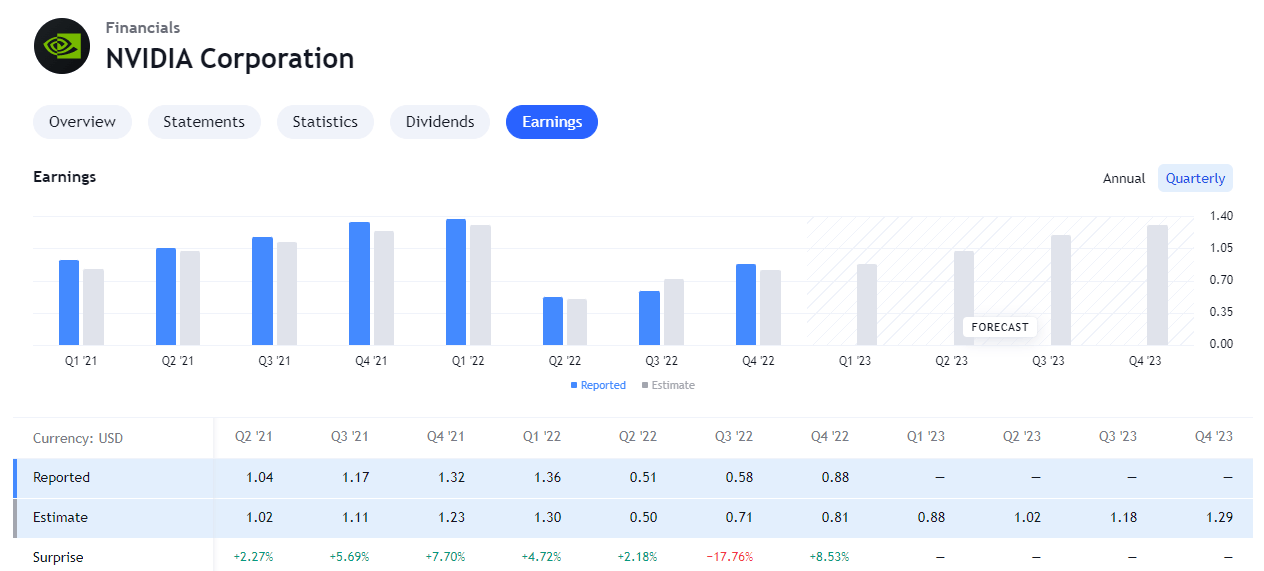Click estimate value 1.11
1264x571 pixels.
coord(355,517)
